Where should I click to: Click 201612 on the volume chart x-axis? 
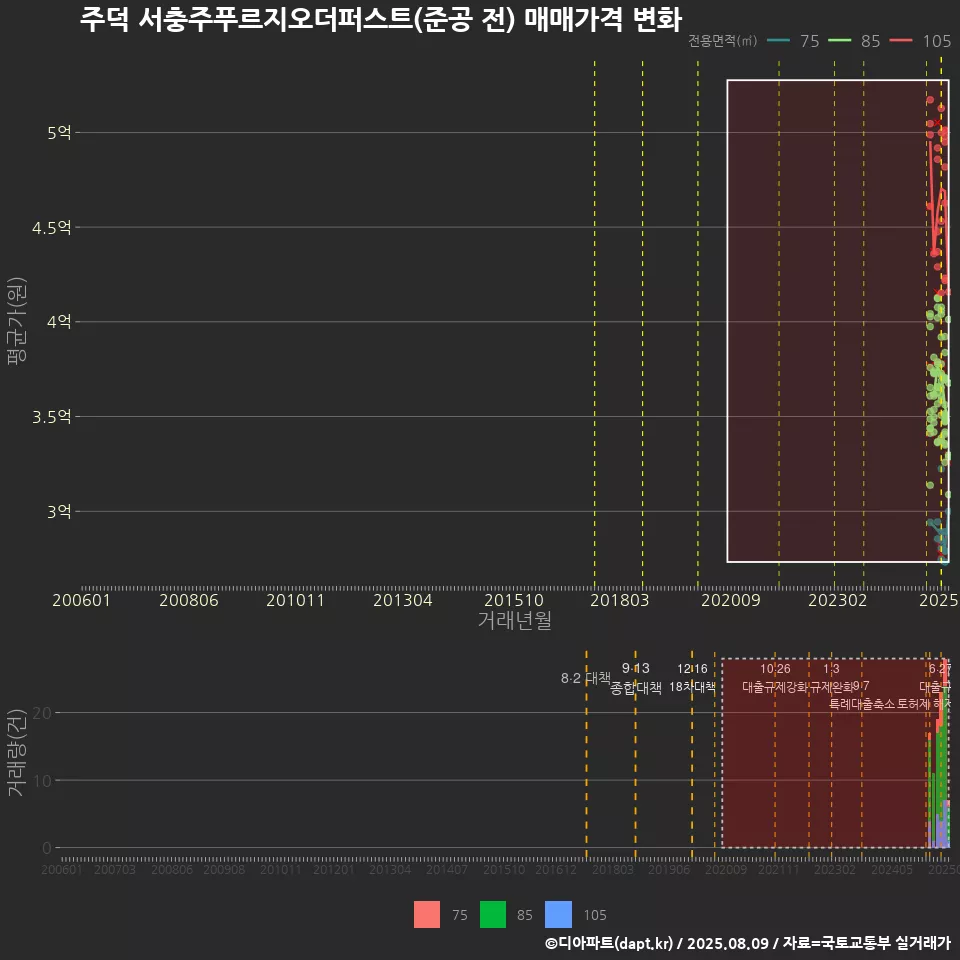coord(556,869)
